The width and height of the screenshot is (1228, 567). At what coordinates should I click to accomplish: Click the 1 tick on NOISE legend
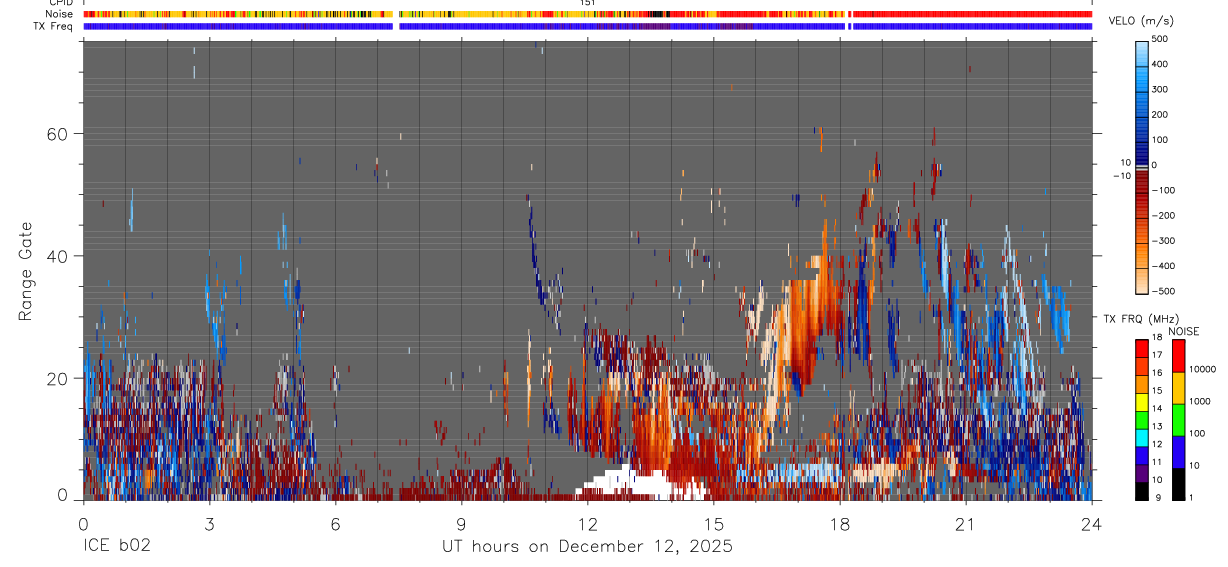(x=1193, y=497)
